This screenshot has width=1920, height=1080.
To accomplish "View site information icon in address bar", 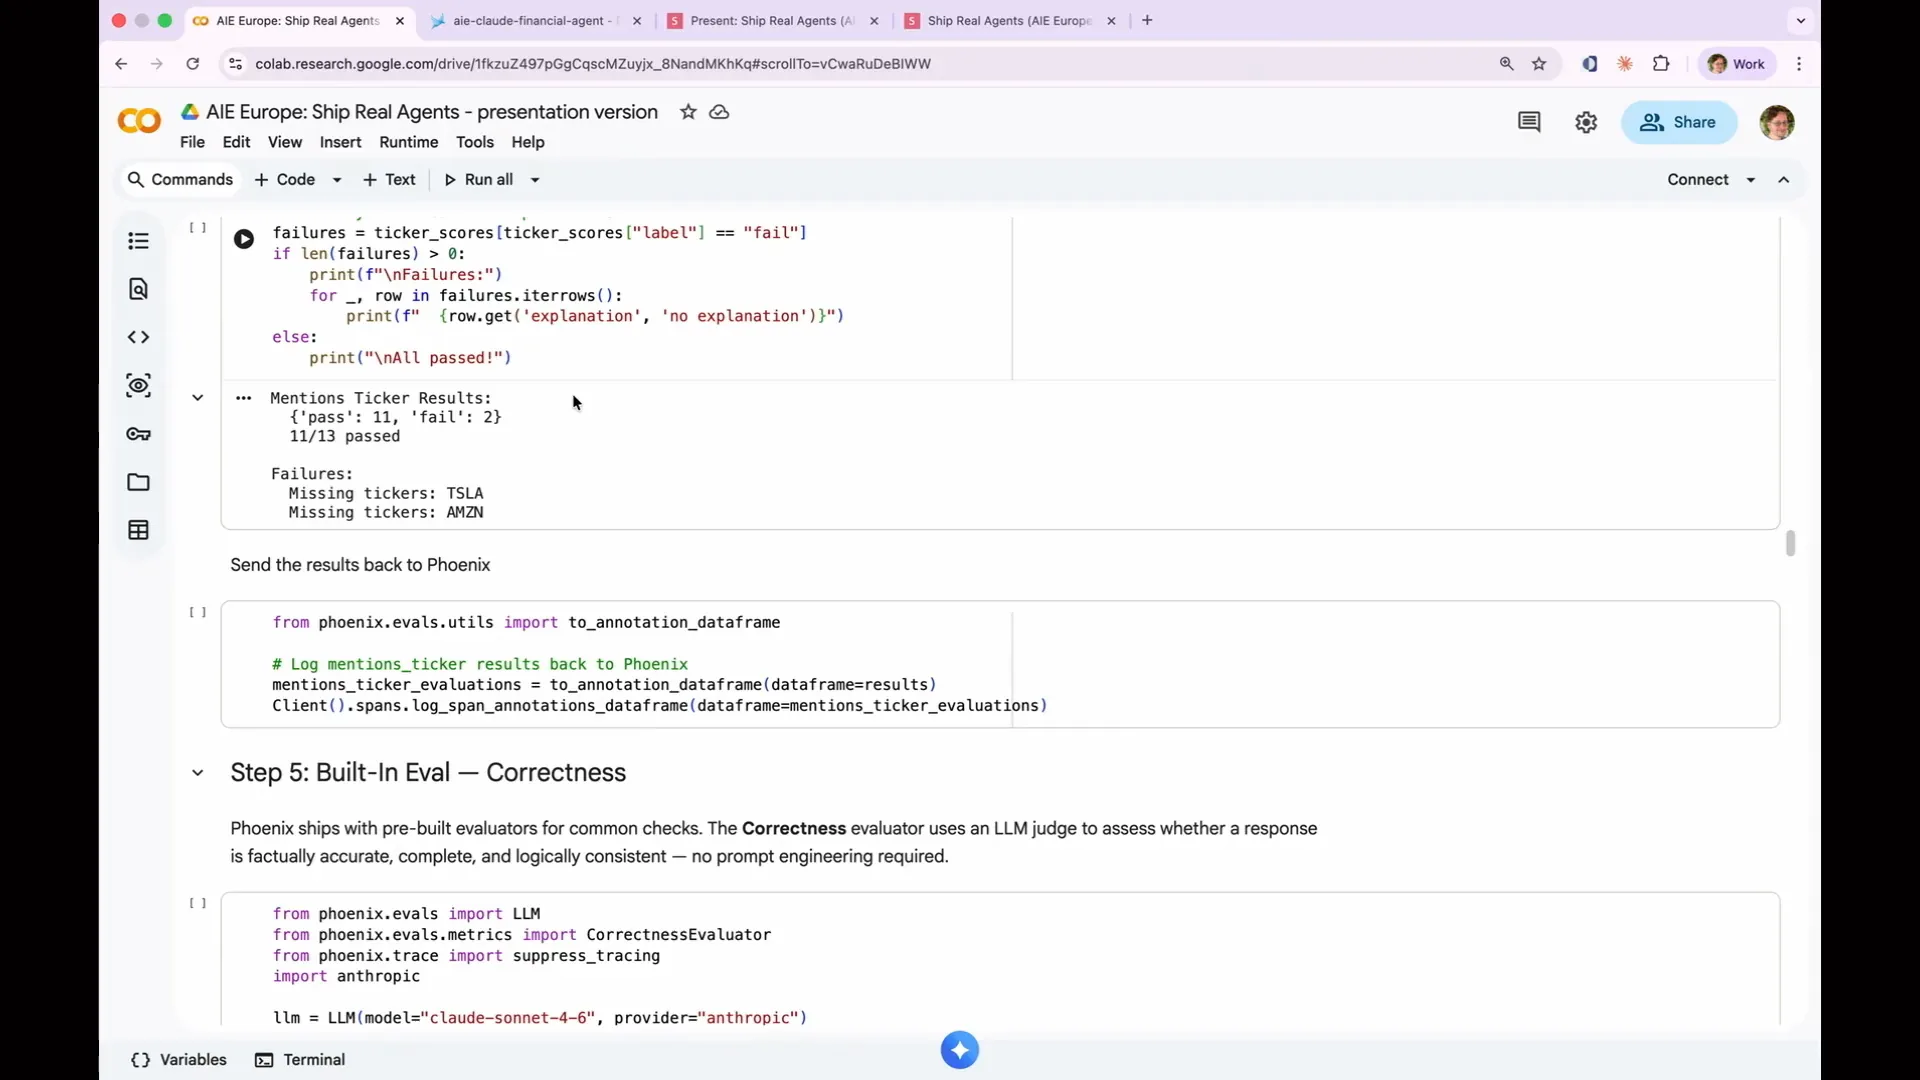I will [x=235, y=64].
